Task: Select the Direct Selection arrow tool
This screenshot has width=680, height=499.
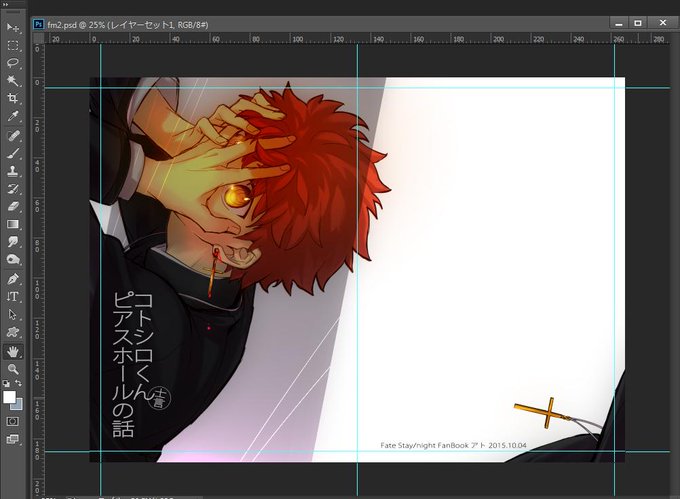Action: [13, 315]
